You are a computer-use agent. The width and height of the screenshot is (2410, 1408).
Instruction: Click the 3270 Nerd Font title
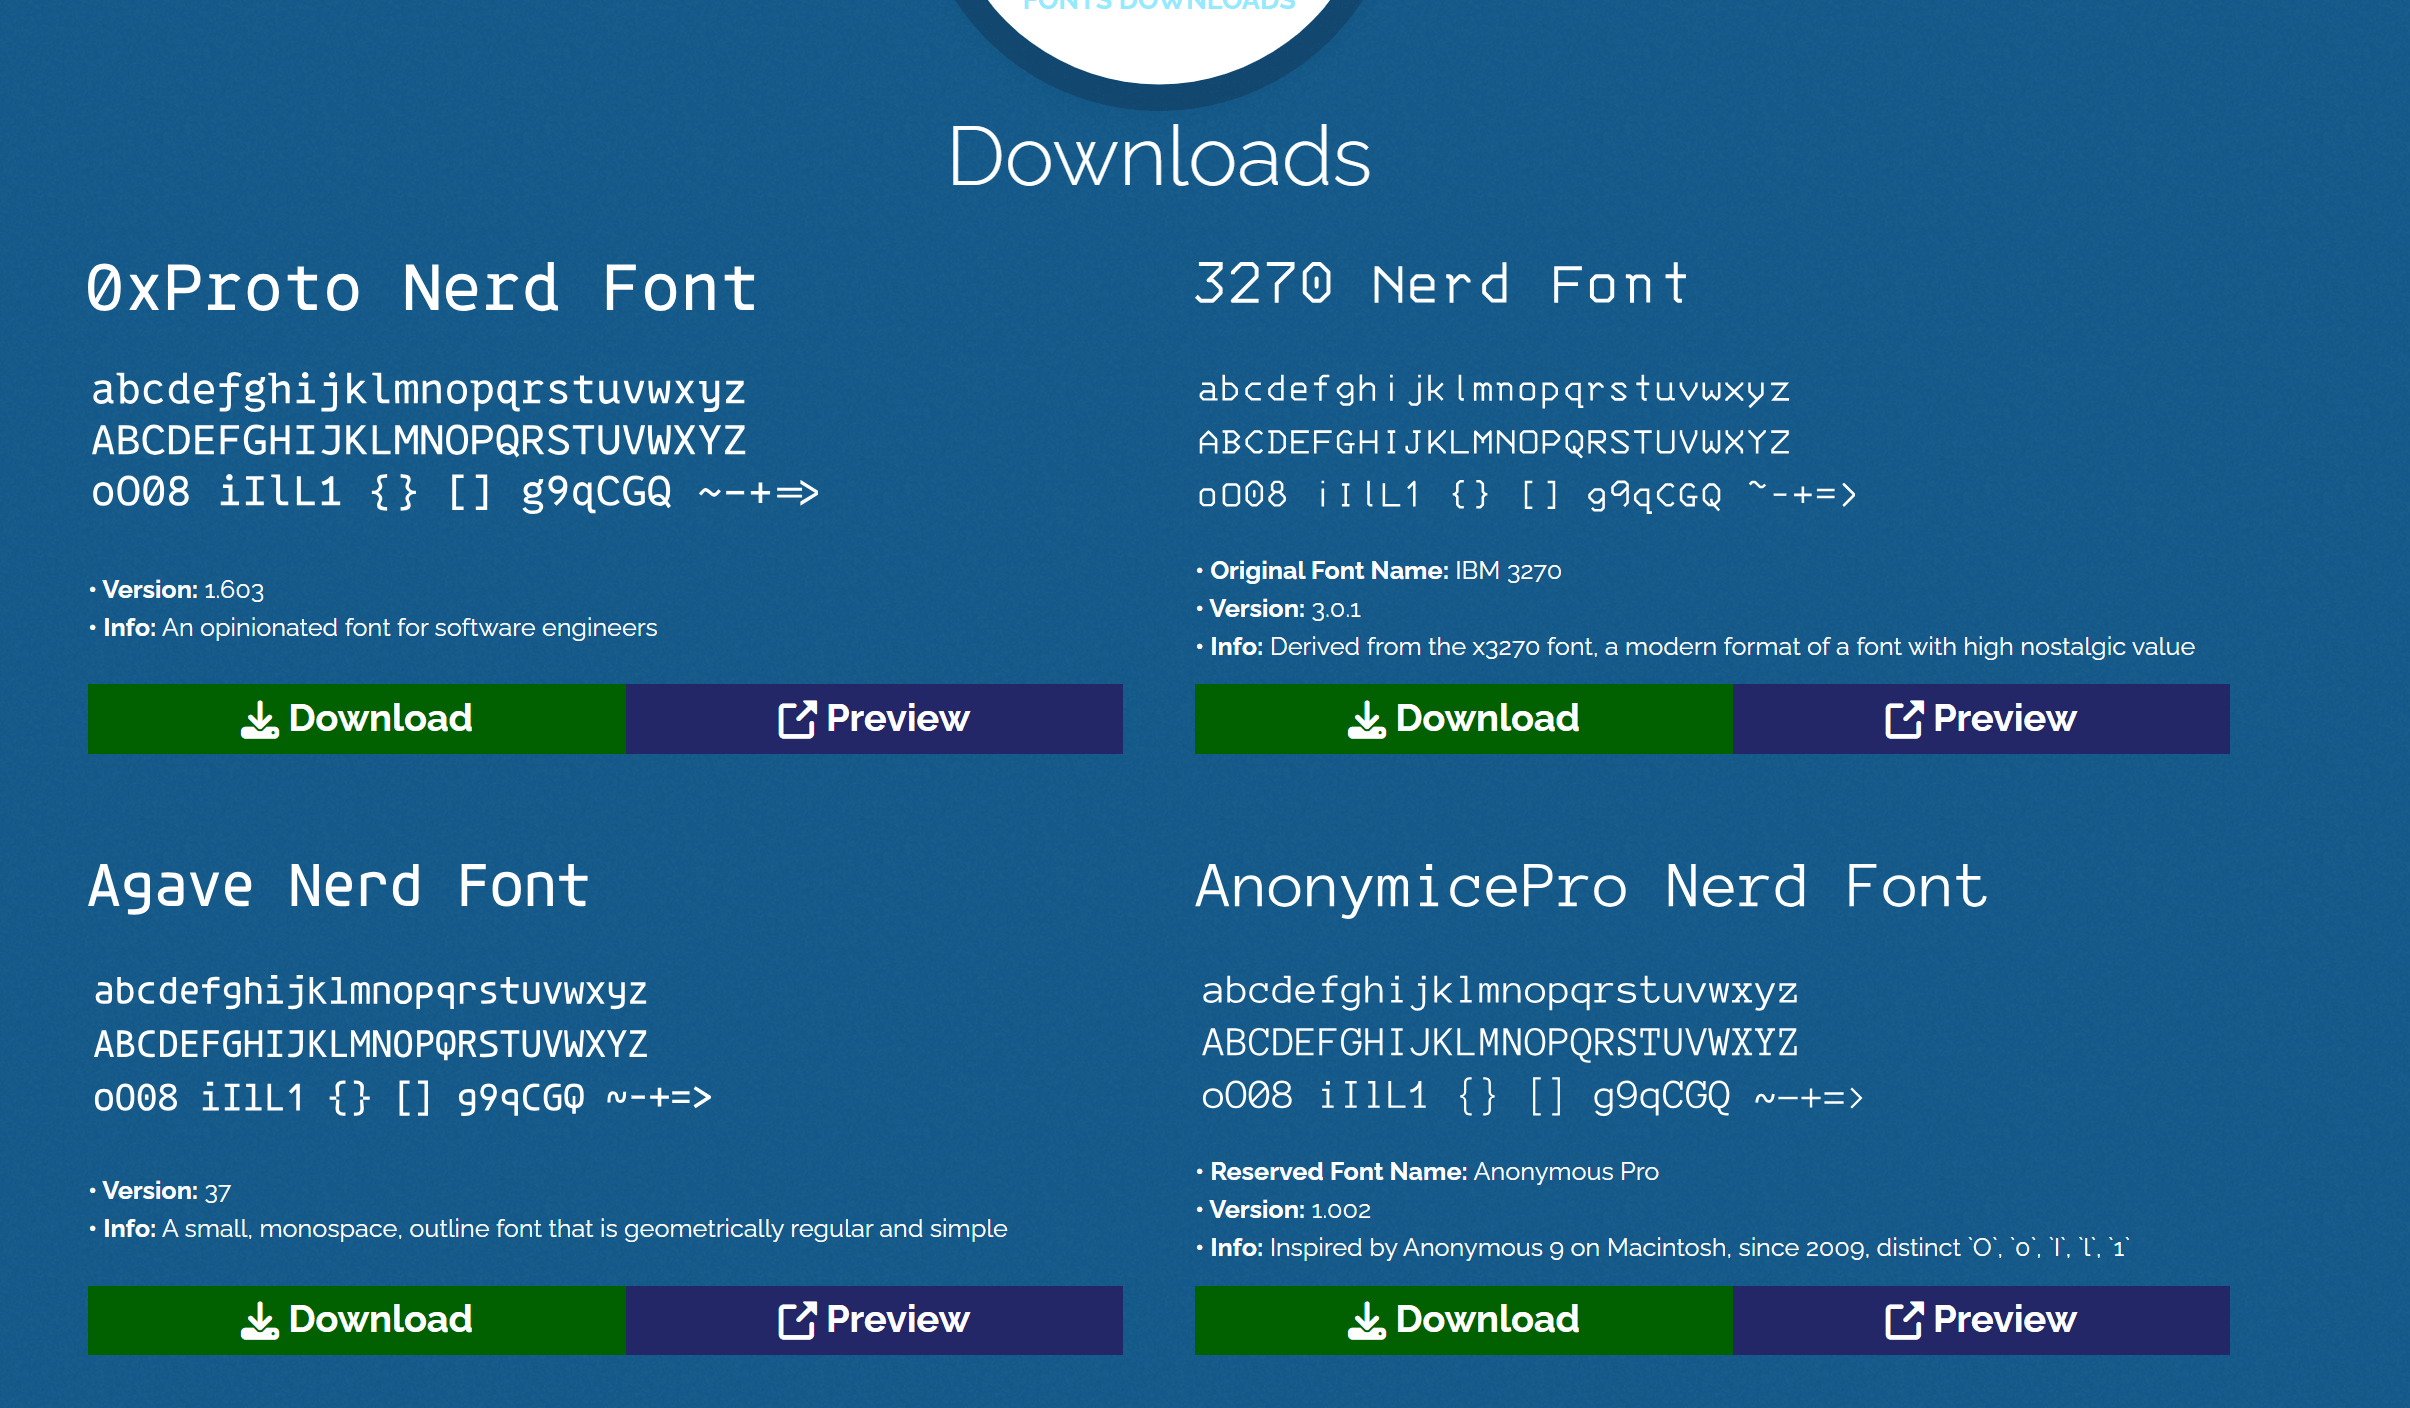pos(1442,284)
